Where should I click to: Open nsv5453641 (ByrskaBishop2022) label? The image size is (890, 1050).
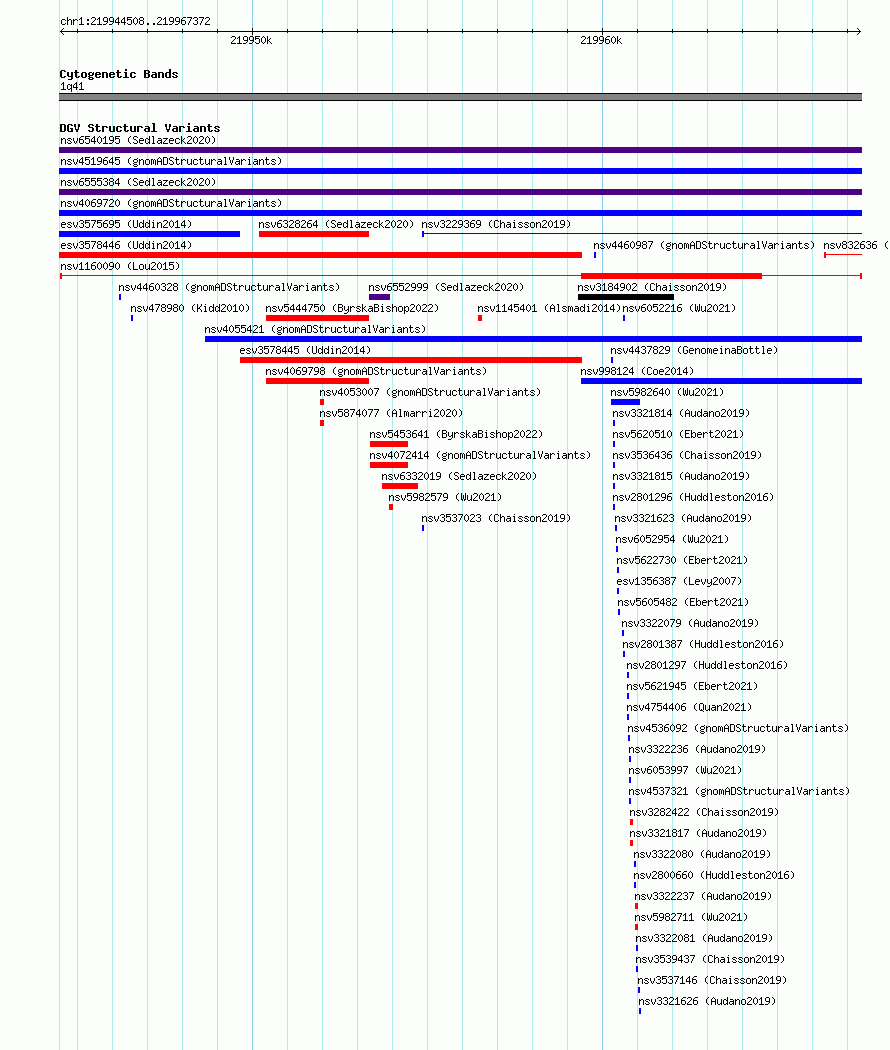click(x=456, y=434)
